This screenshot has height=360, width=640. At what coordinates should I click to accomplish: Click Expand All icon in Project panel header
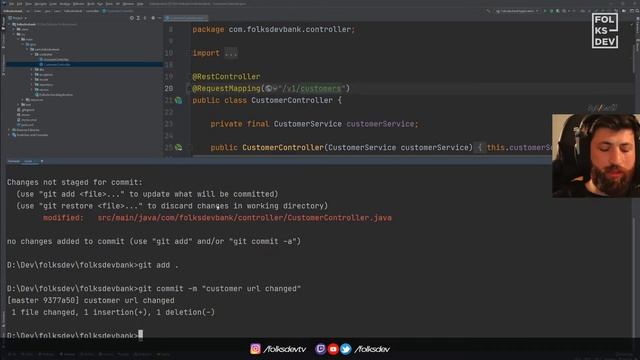[138, 18]
